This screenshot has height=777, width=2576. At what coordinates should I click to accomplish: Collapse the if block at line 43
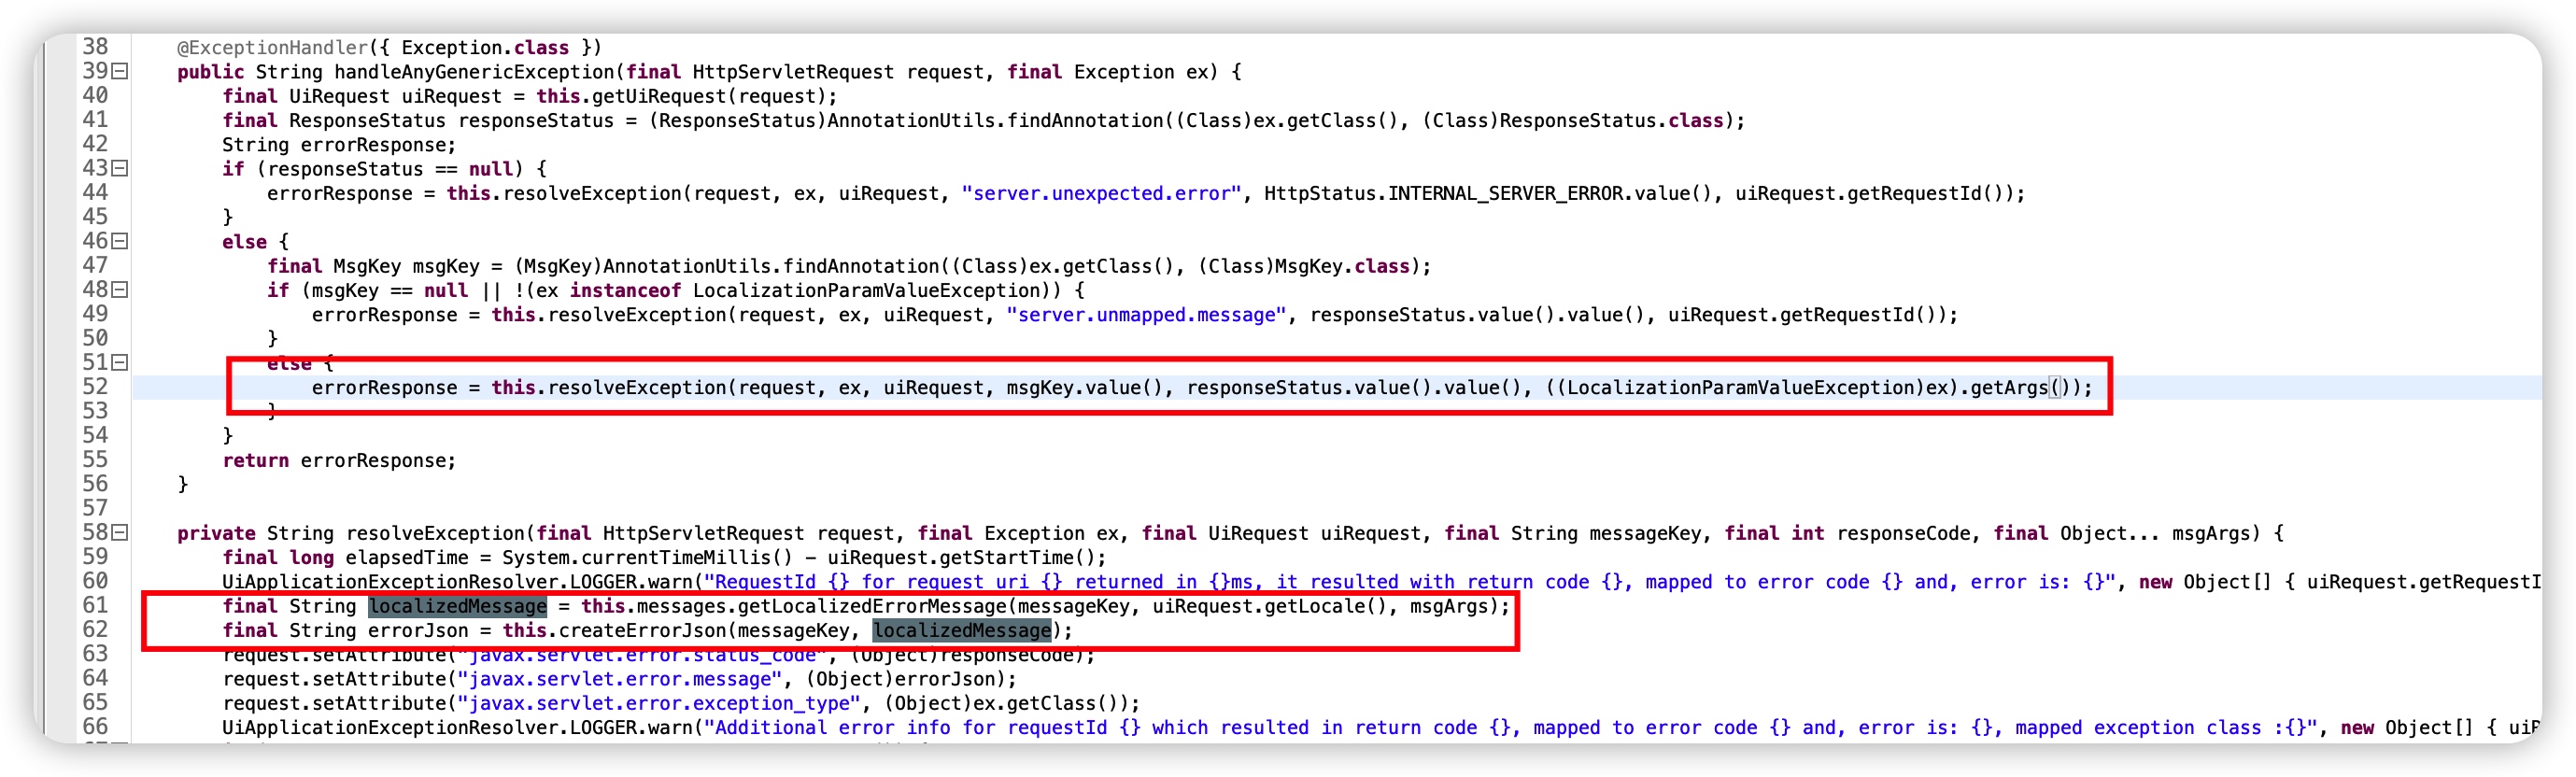120,168
